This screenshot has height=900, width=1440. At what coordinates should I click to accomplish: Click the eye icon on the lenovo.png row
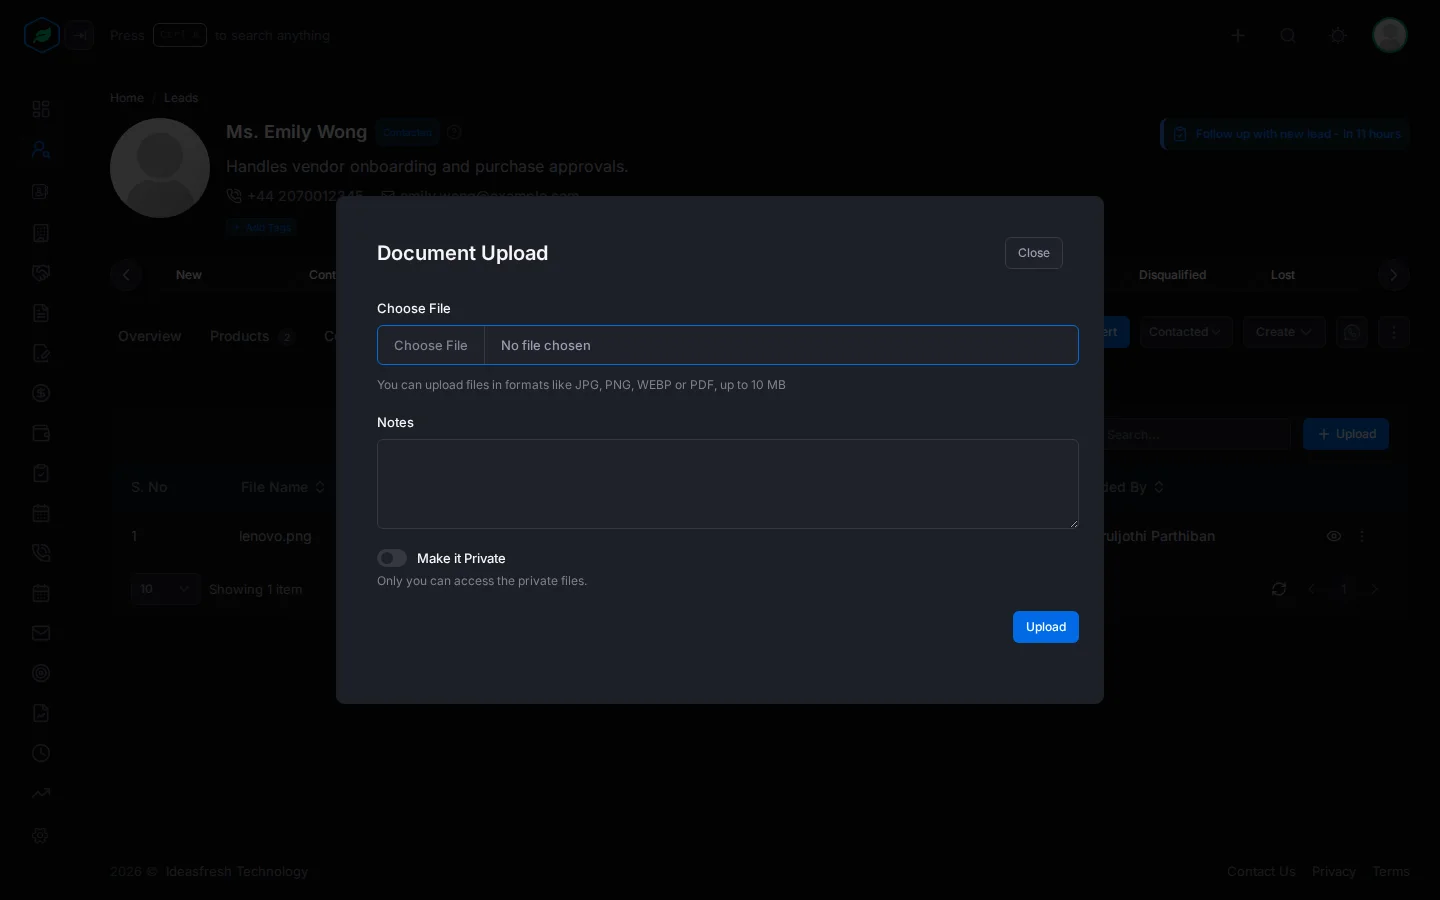tap(1334, 536)
